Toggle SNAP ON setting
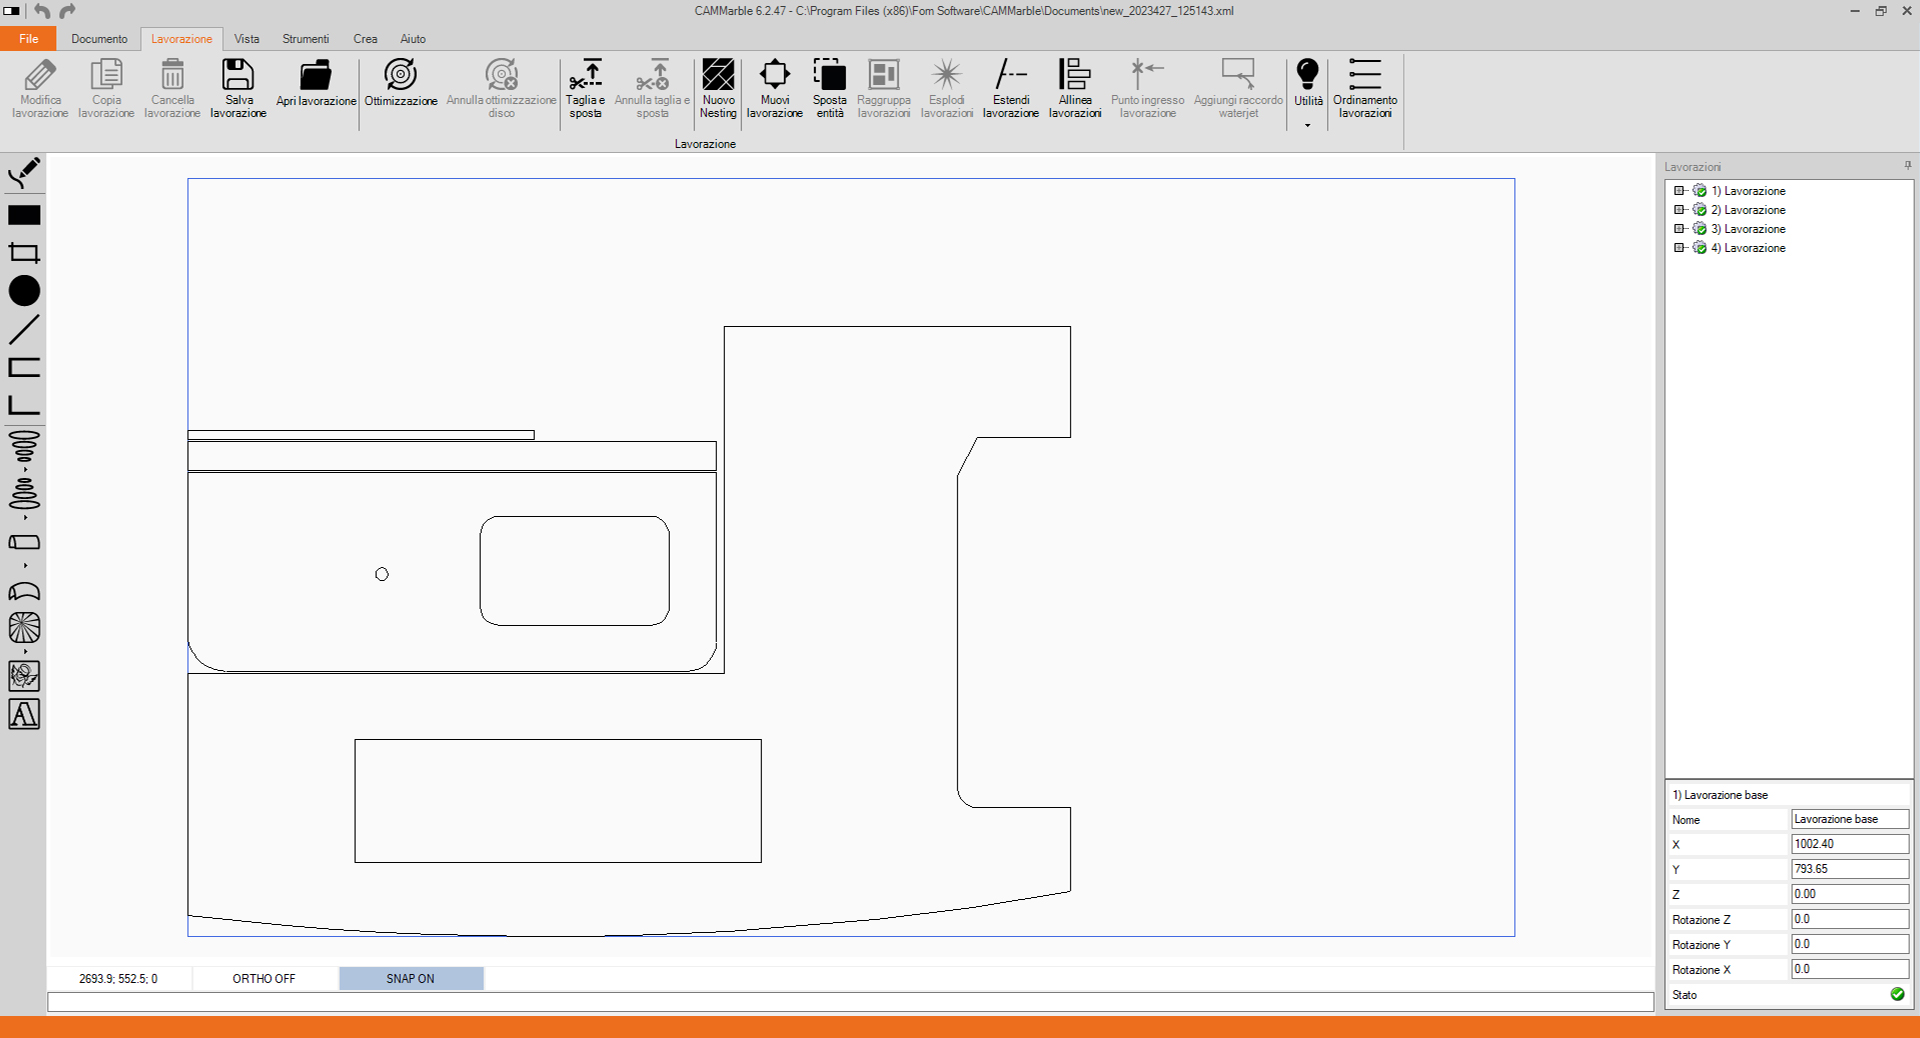Viewport: 1920px width, 1038px height. [x=411, y=979]
